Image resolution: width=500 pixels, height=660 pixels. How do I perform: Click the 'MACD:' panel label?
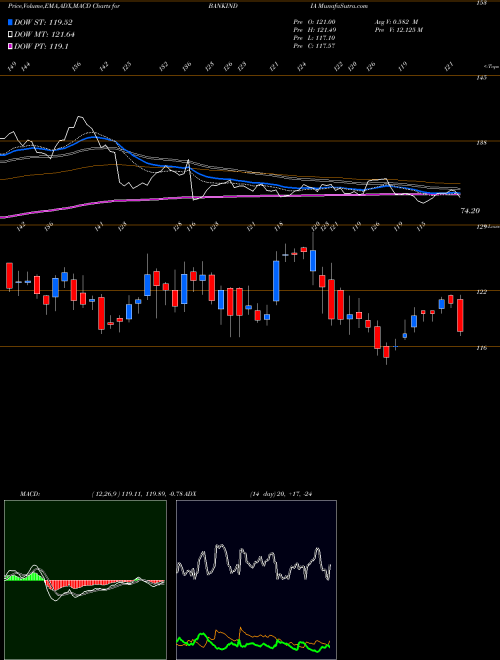[29, 494]
